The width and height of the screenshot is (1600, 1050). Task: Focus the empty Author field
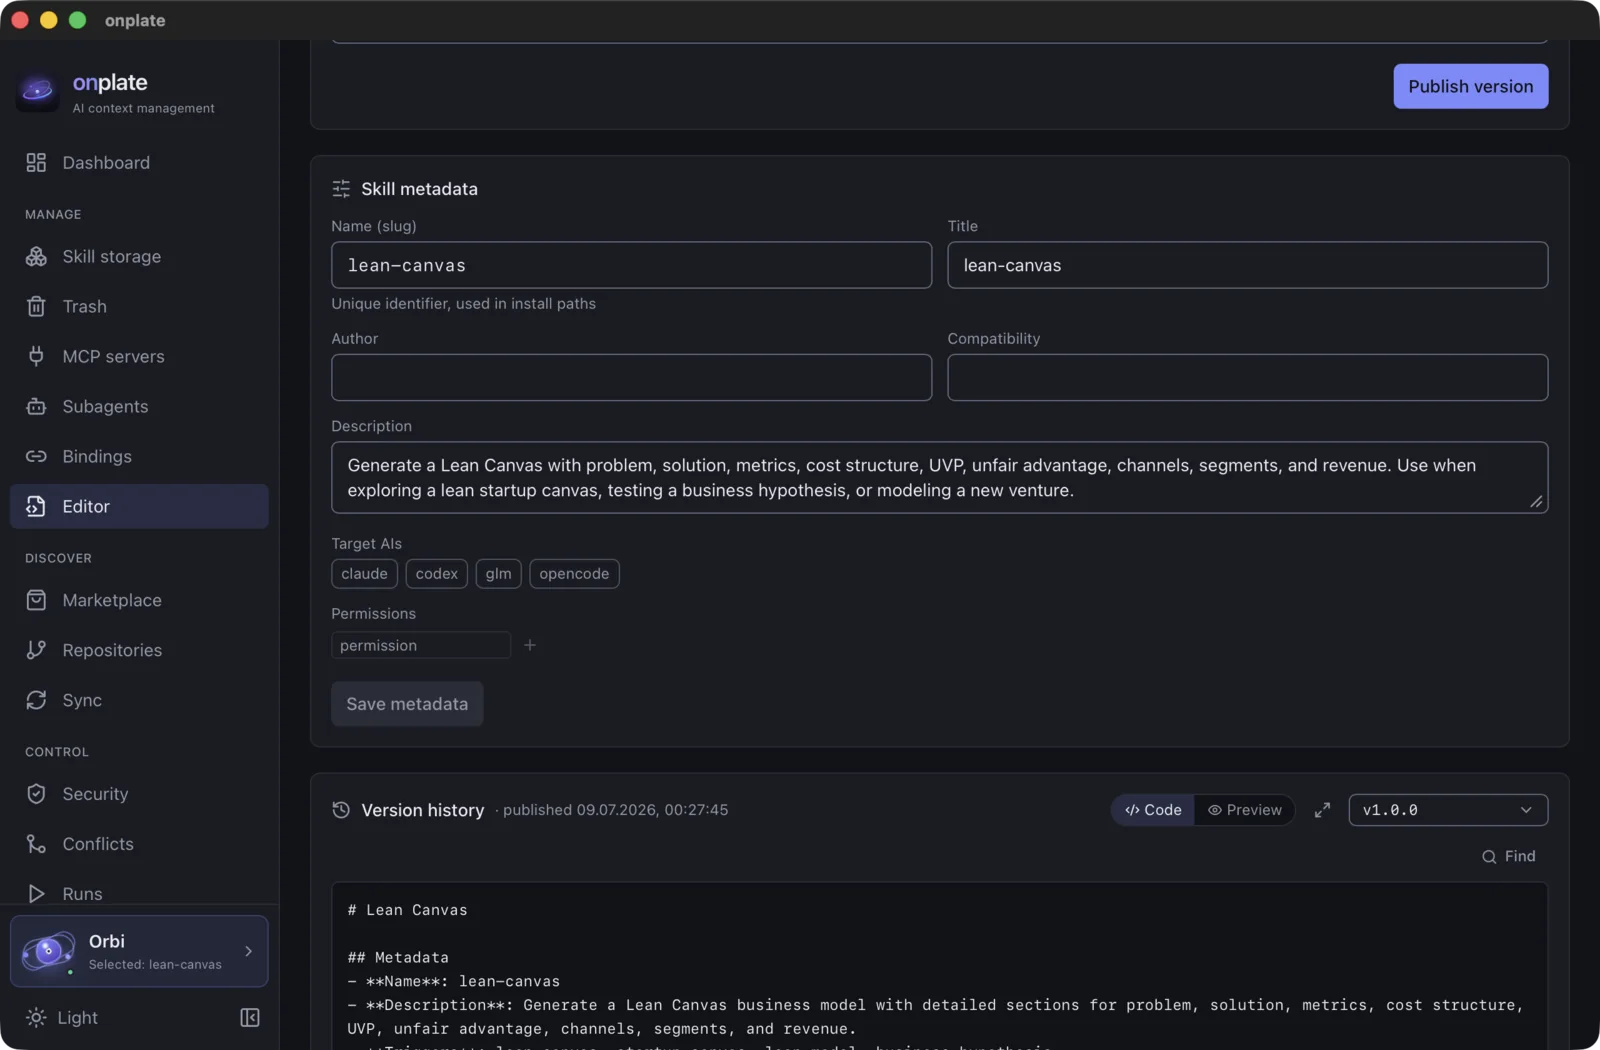(631, 378)
